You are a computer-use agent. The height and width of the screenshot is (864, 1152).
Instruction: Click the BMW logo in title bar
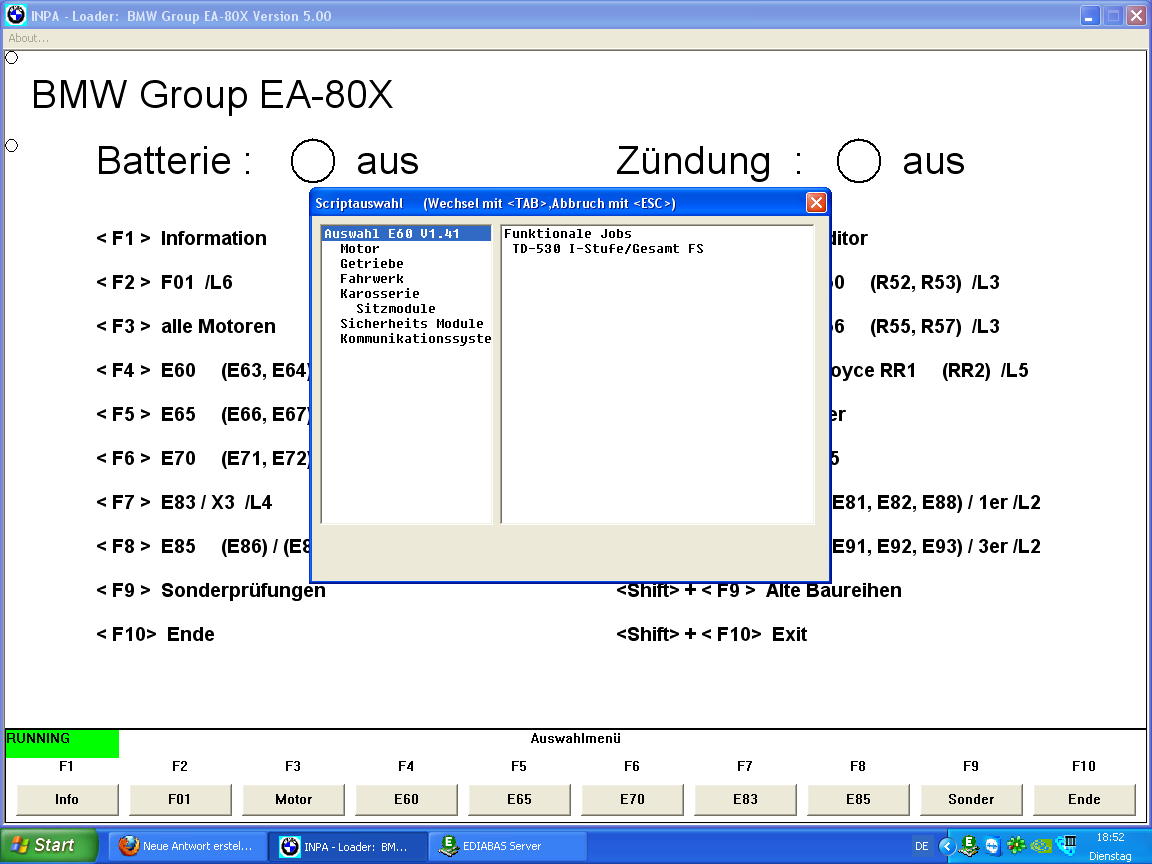(x=16, y=16)
